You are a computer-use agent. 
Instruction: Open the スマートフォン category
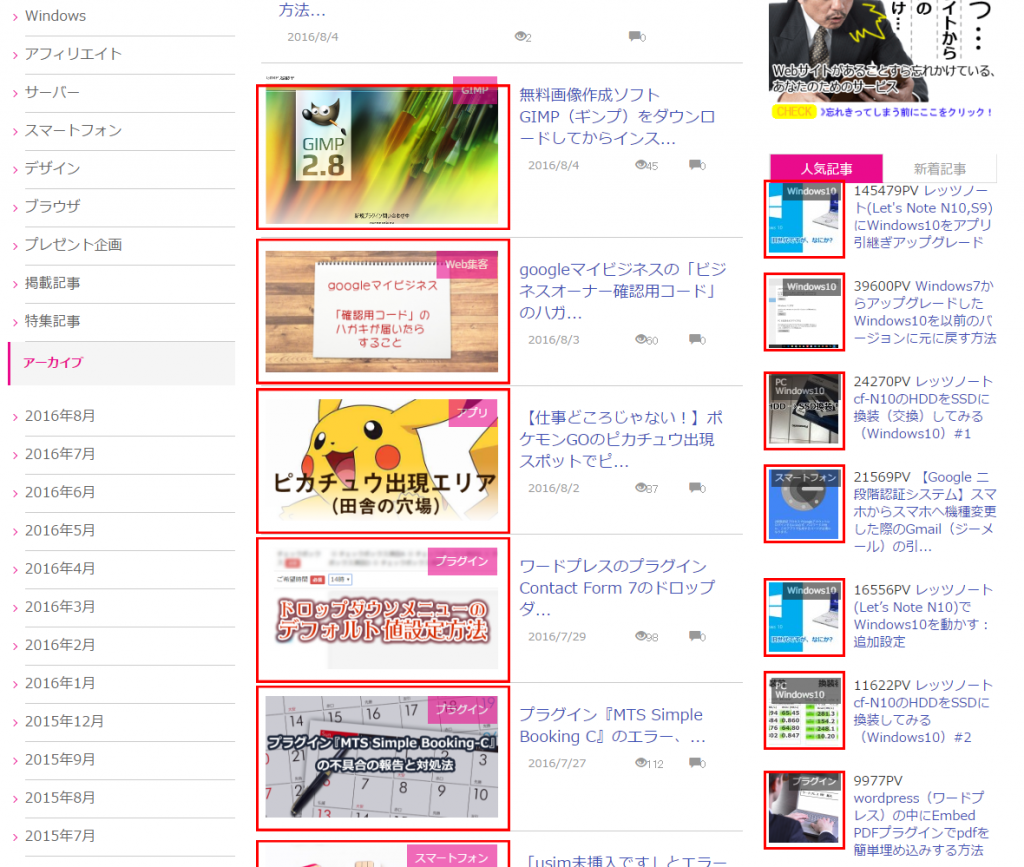coord(73,131)
